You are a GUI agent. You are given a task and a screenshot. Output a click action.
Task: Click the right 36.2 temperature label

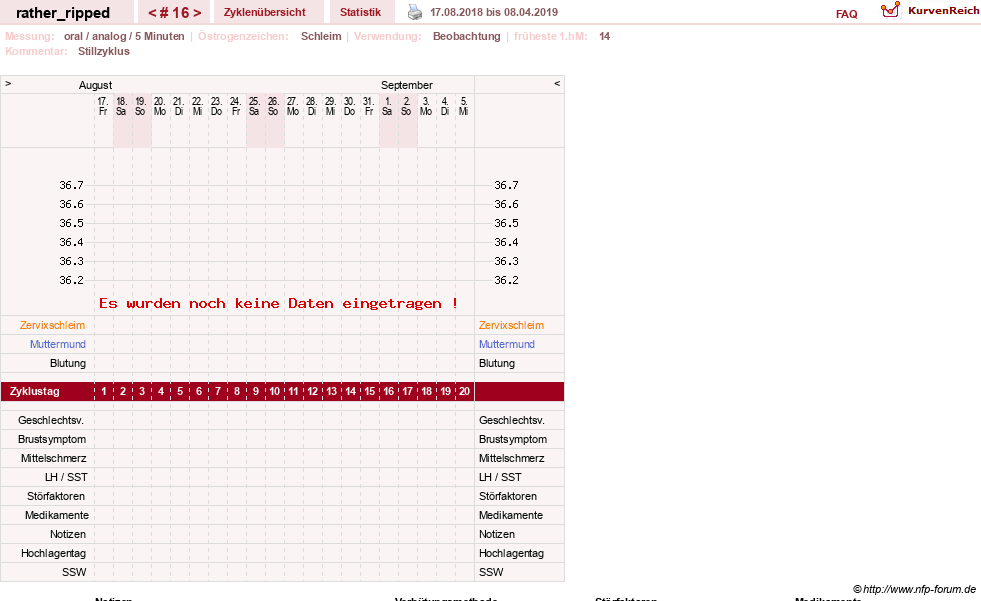(x=506, y=280)
